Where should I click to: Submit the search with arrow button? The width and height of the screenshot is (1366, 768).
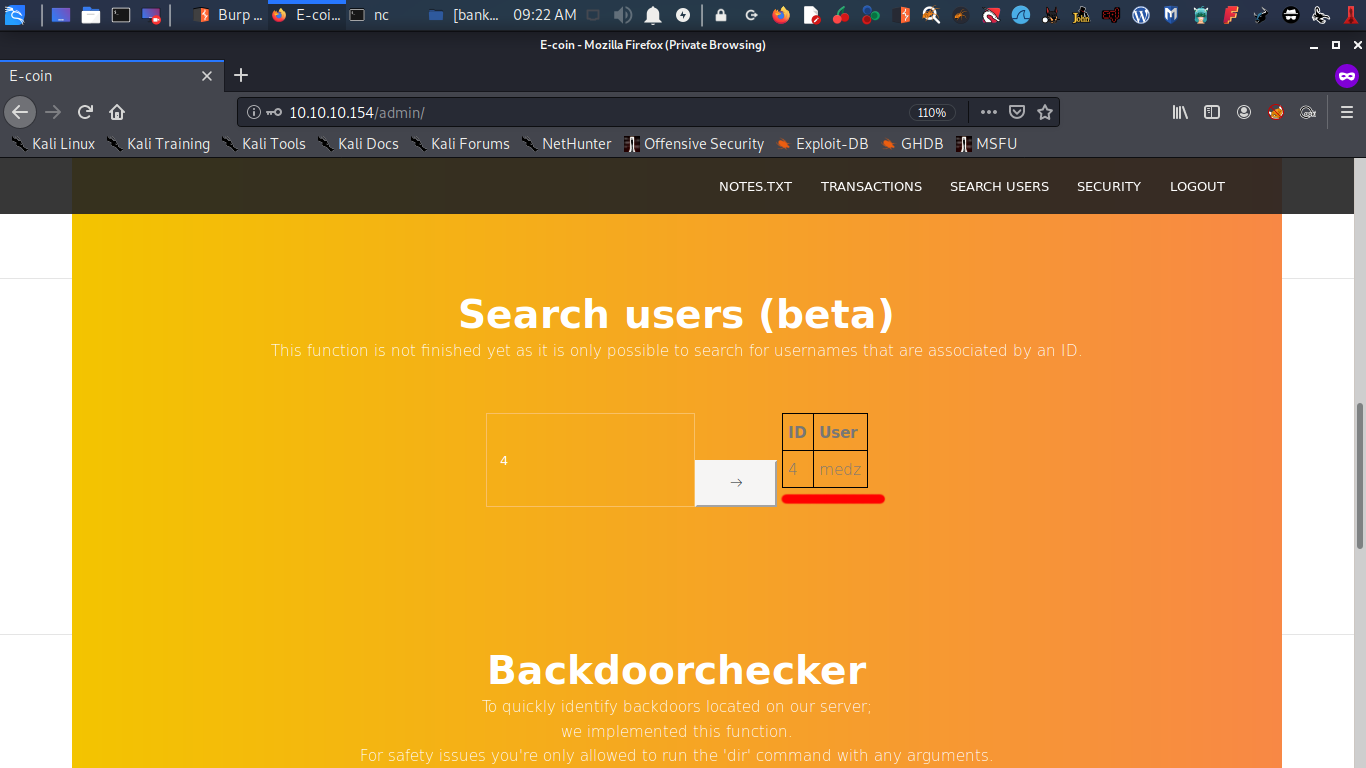tap(736, 482)
